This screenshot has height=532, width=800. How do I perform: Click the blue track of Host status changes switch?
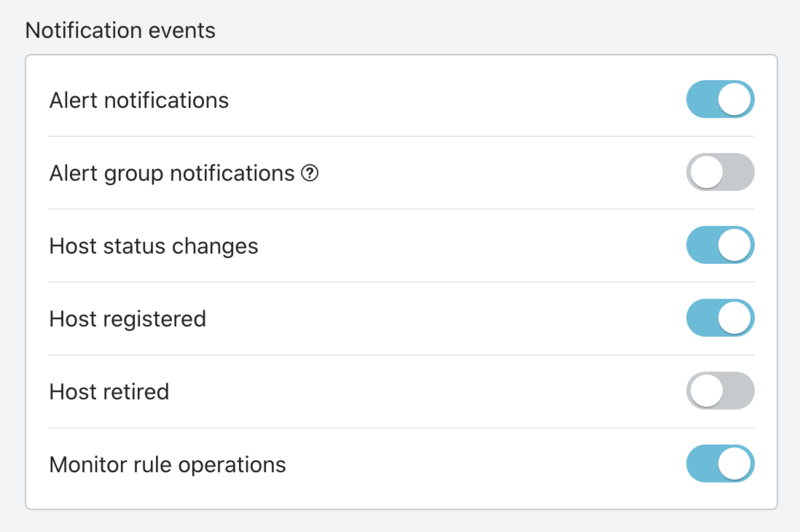[x=702, y=245]
